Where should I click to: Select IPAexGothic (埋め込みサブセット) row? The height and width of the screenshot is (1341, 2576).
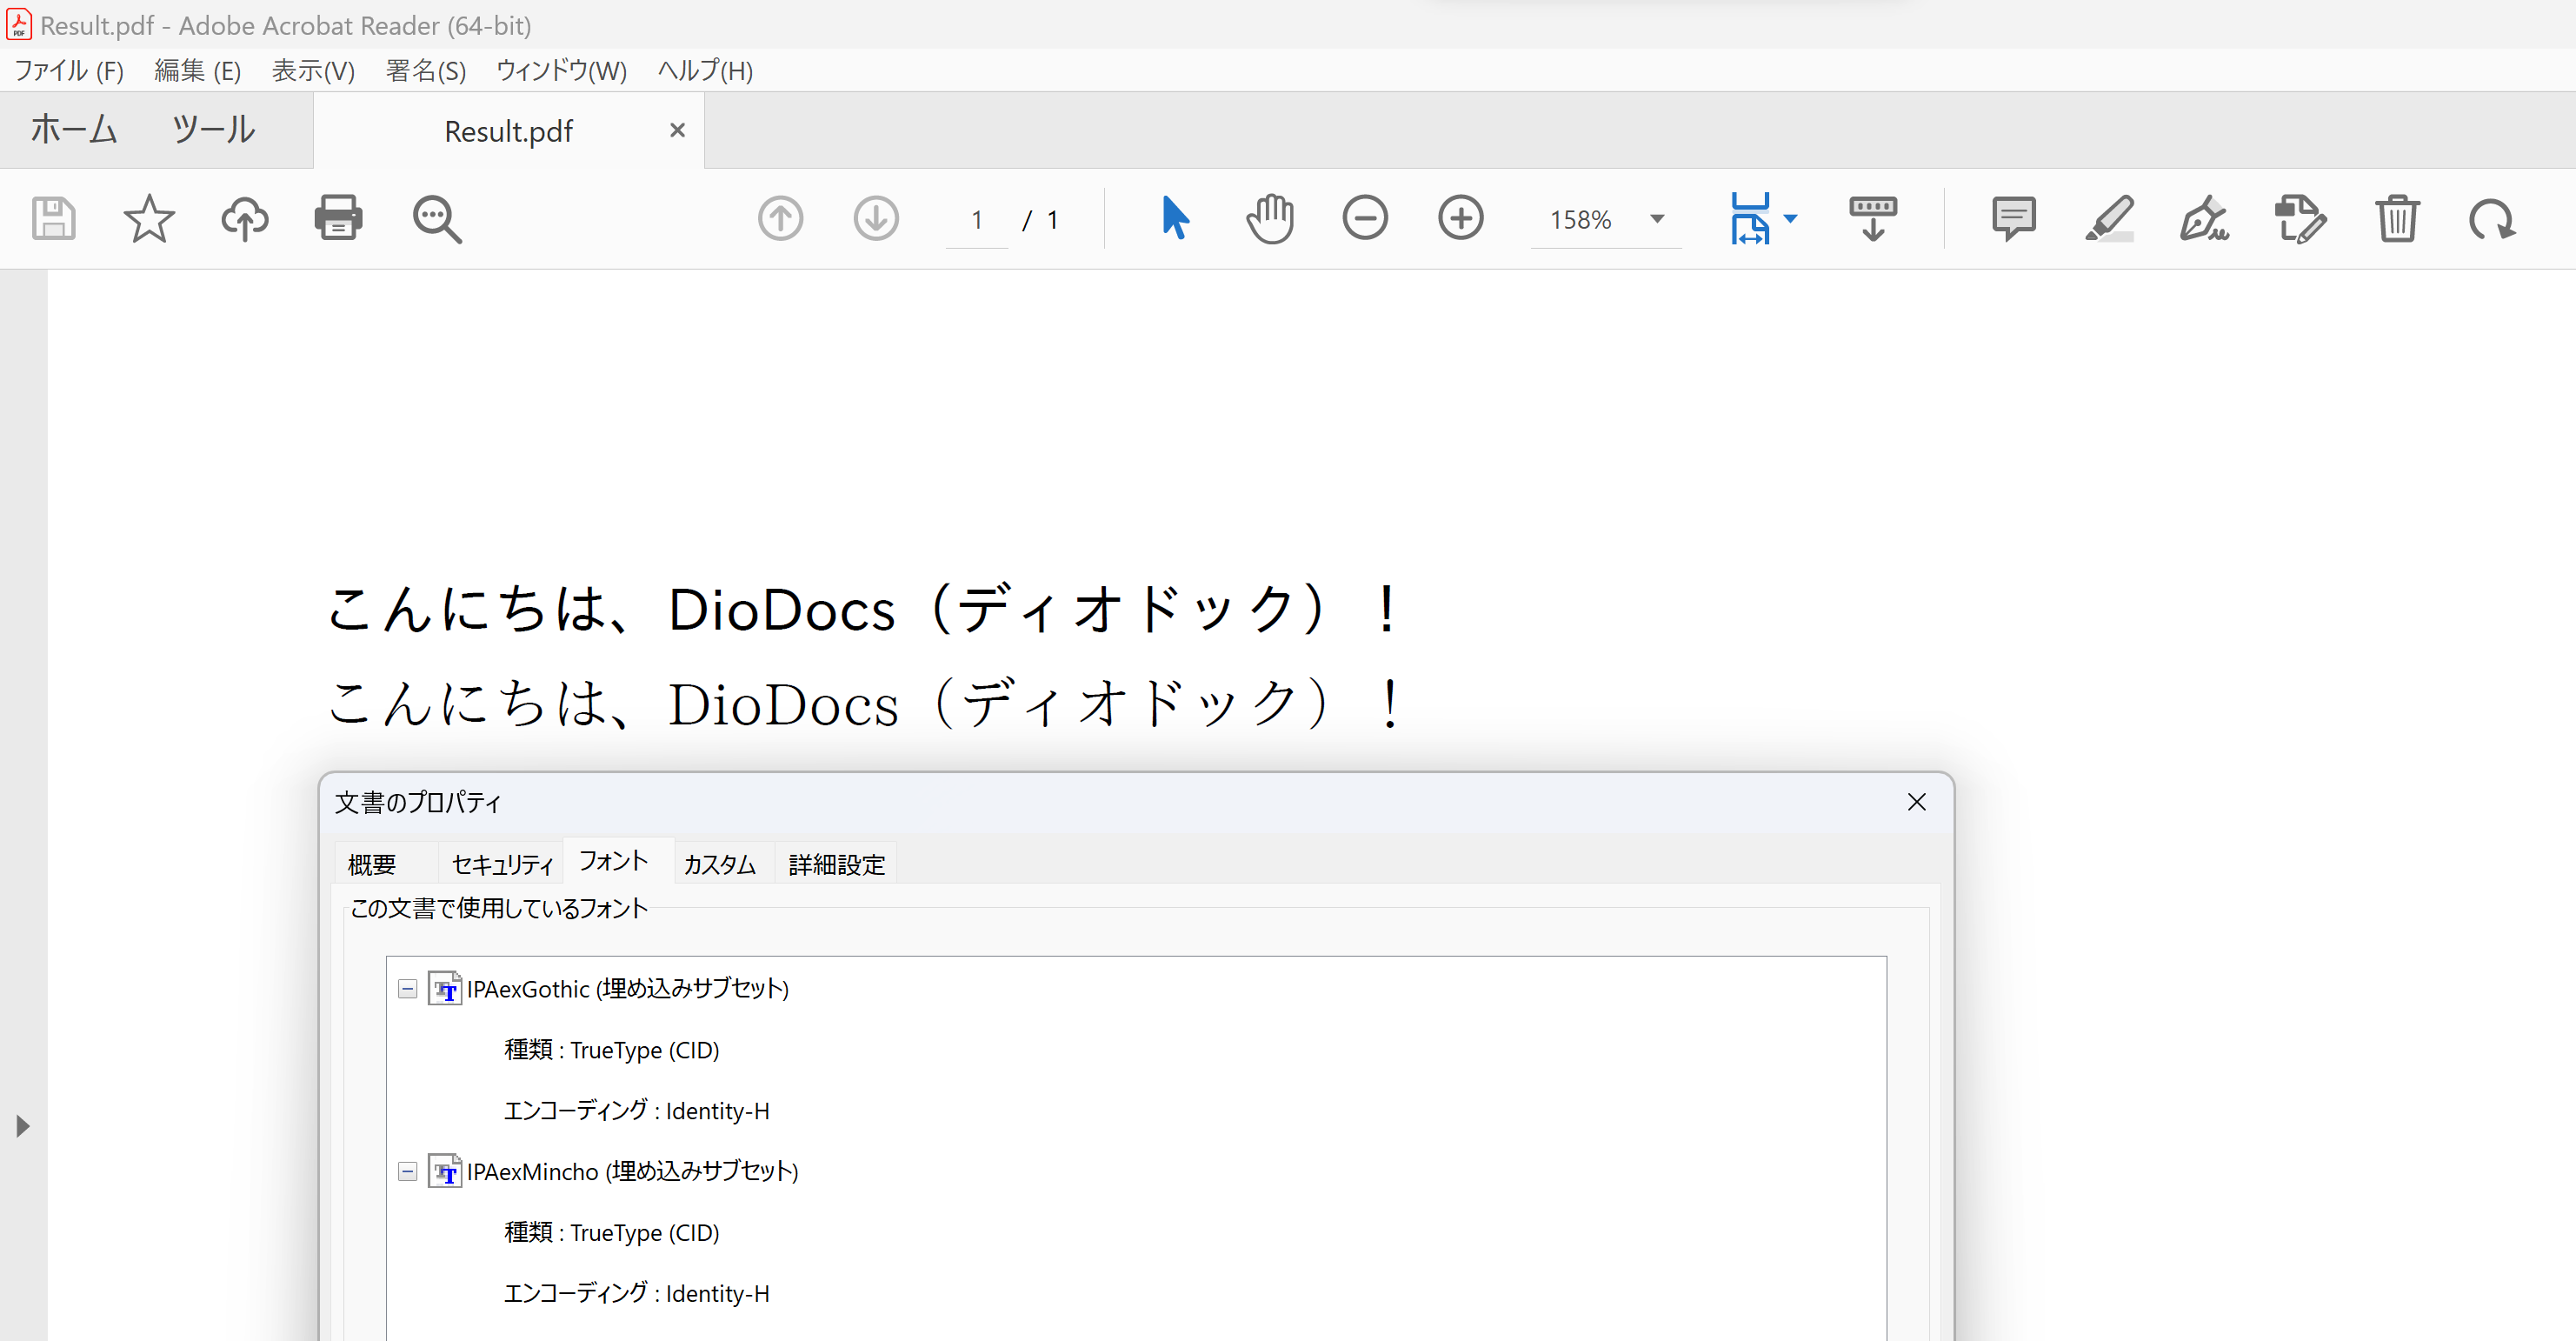(x=628, y=989)
